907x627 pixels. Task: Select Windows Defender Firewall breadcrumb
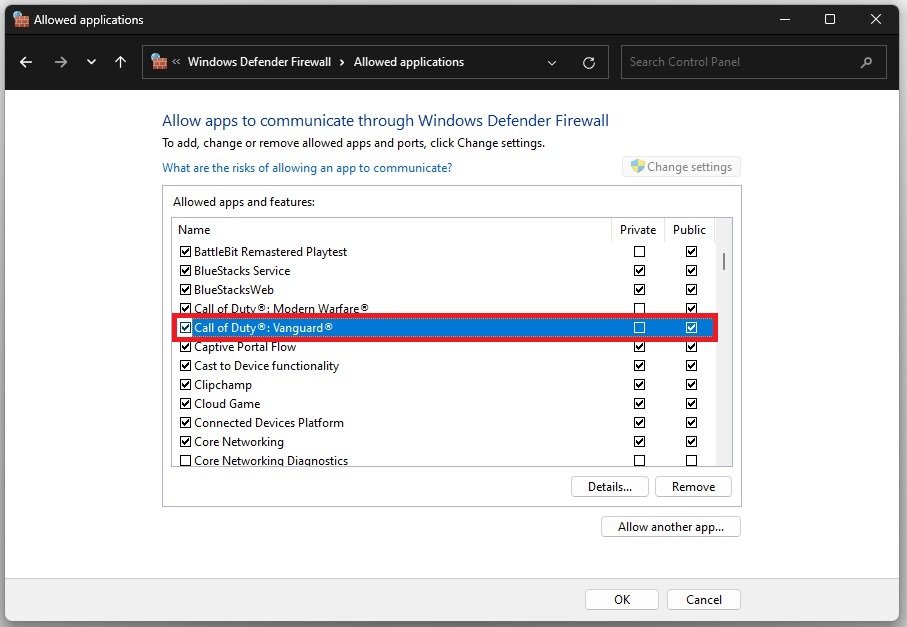tap(259, 62)
